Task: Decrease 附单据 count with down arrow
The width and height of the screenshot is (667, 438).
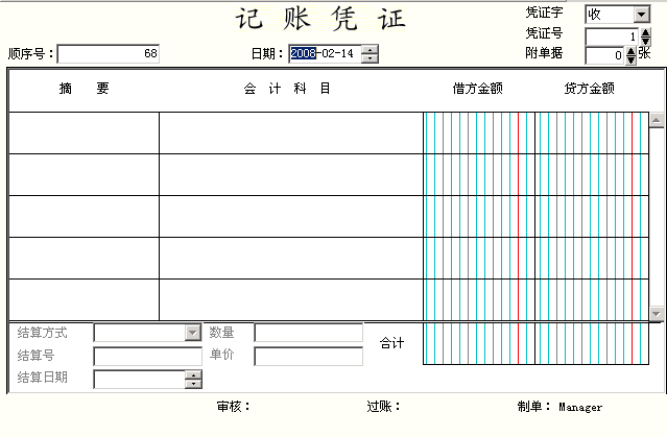Action: coord(632,60)
